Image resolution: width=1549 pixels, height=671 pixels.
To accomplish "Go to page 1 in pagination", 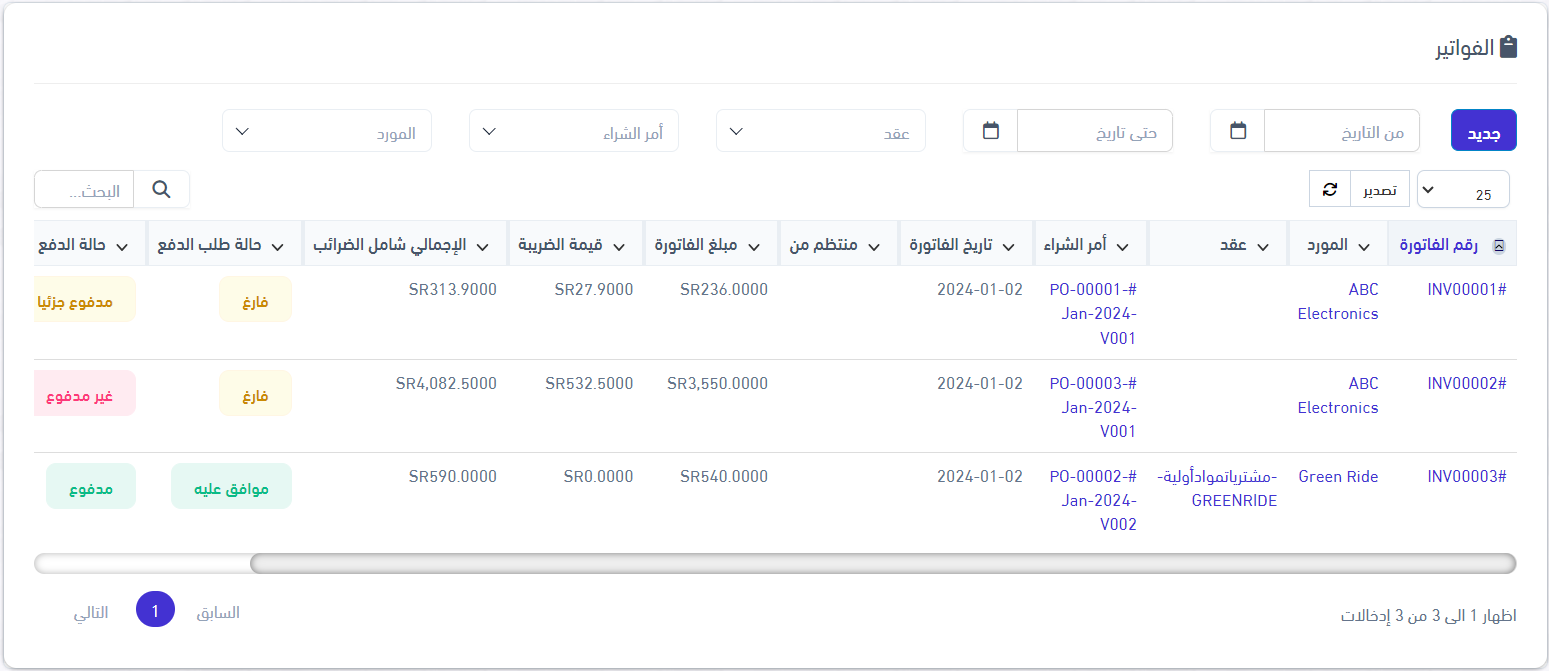I will [x=155, y=610].
